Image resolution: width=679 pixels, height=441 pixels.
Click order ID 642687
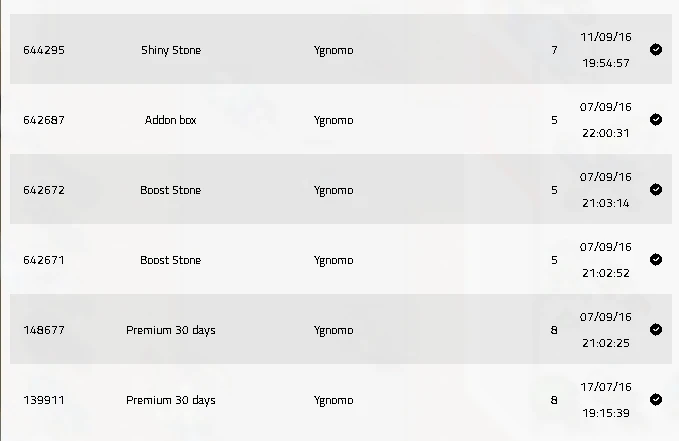click(44, 120)
